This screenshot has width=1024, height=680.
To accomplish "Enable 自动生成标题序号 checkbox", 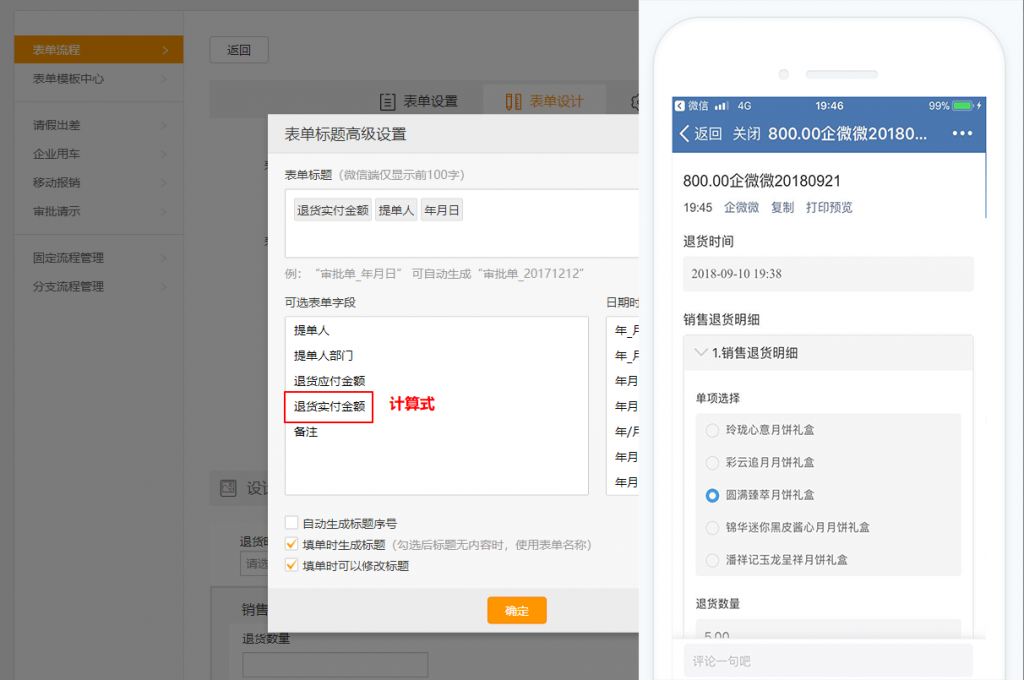I will click(x=292, y=523).
